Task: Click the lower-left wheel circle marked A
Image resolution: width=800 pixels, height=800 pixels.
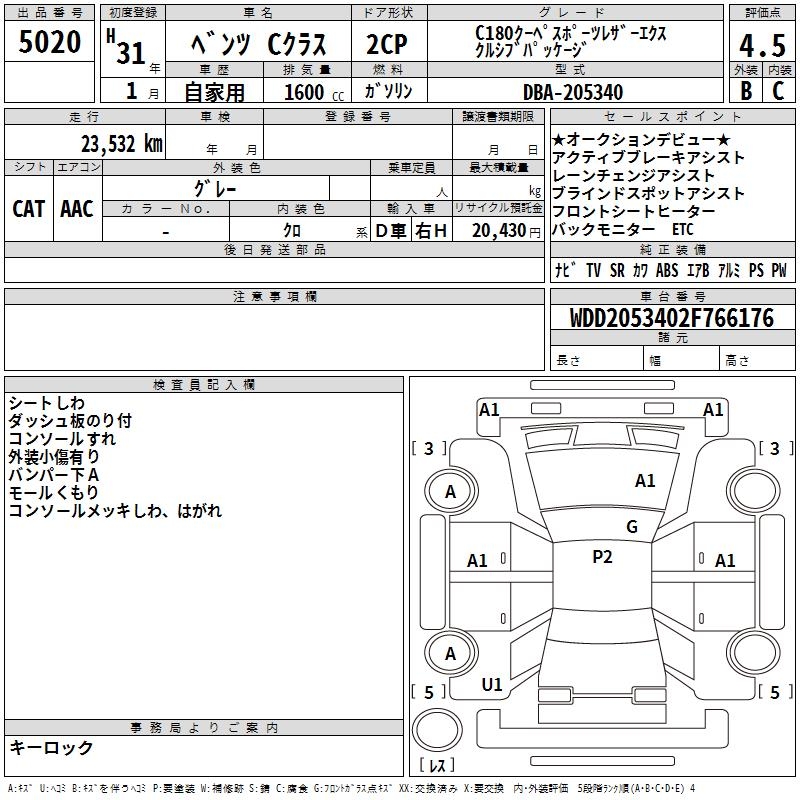Action: pos(450,654)
